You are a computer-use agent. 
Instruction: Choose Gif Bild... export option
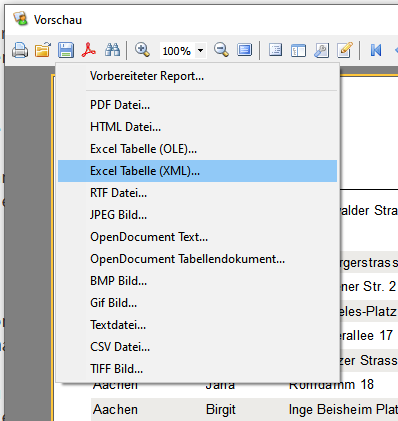coord(197,303)
